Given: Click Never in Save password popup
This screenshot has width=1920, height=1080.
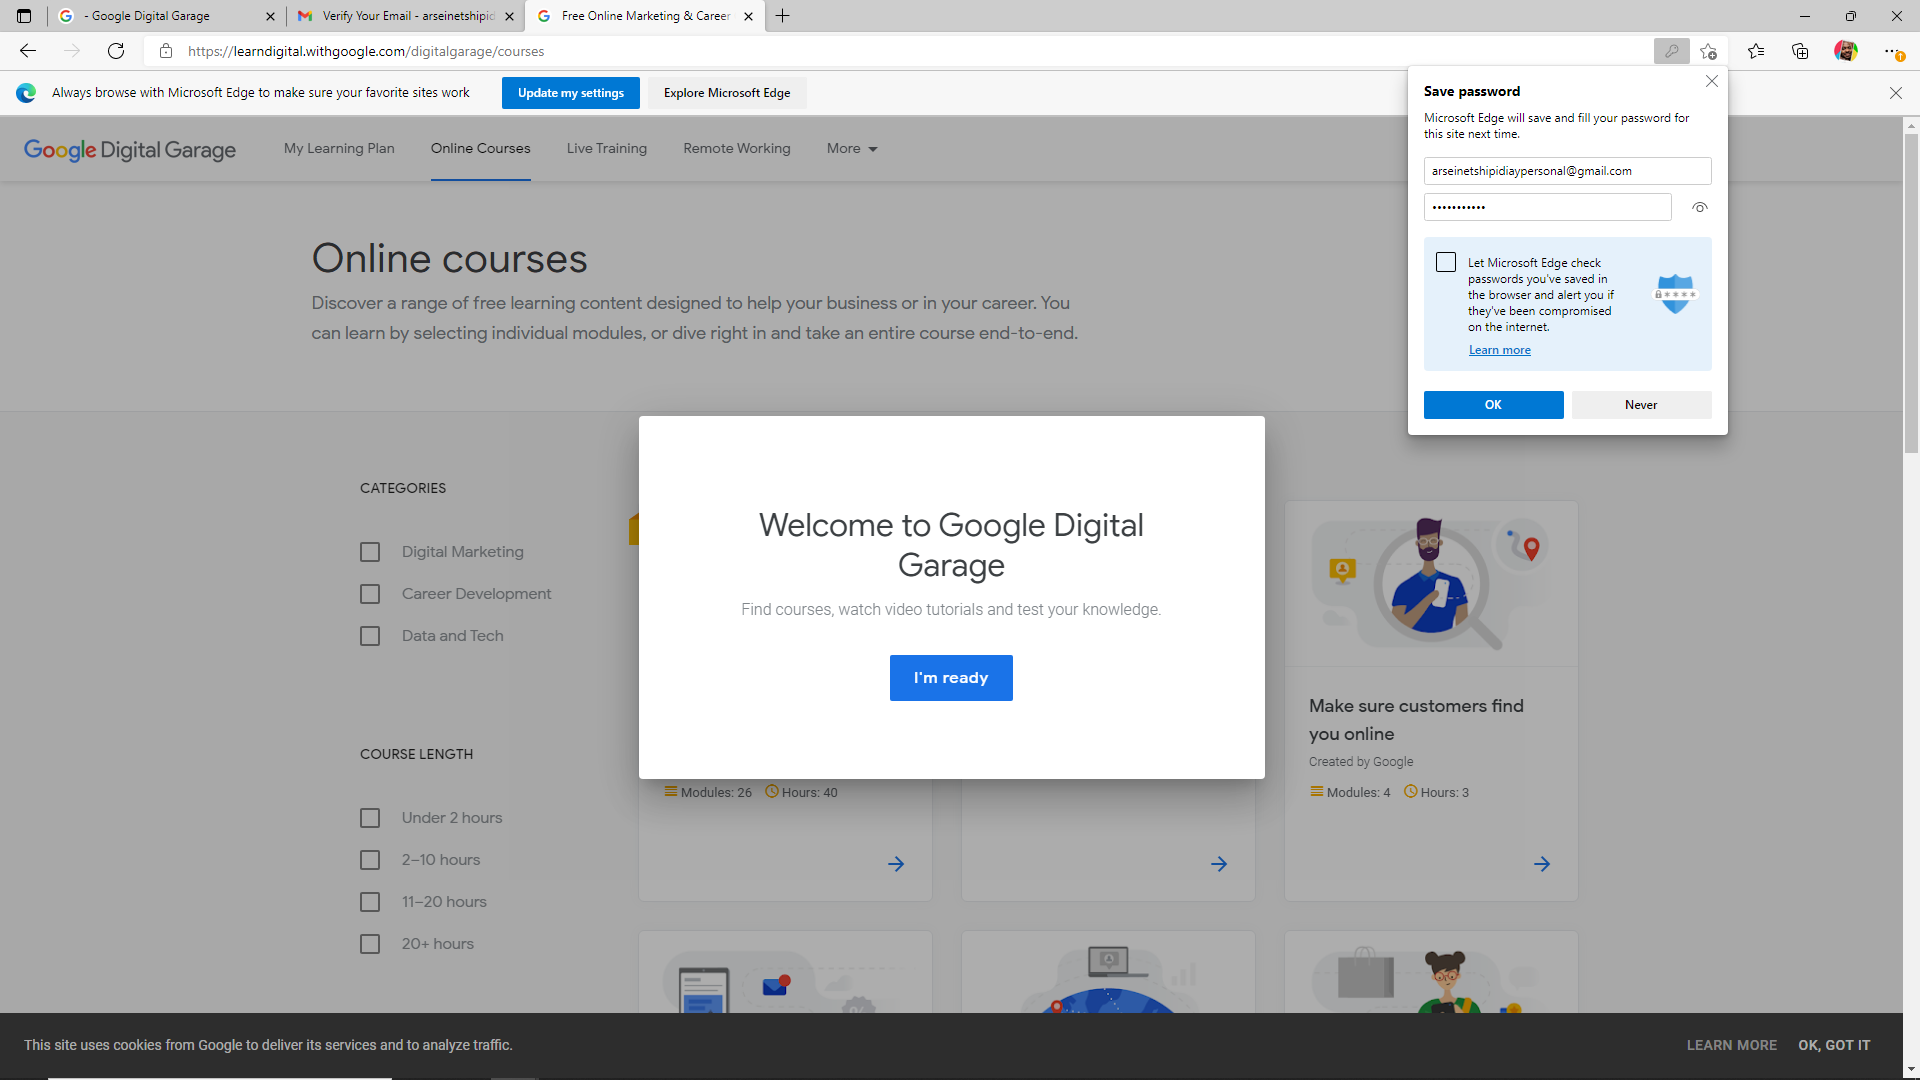Looking at the screenshot, I should (1641, 405).
